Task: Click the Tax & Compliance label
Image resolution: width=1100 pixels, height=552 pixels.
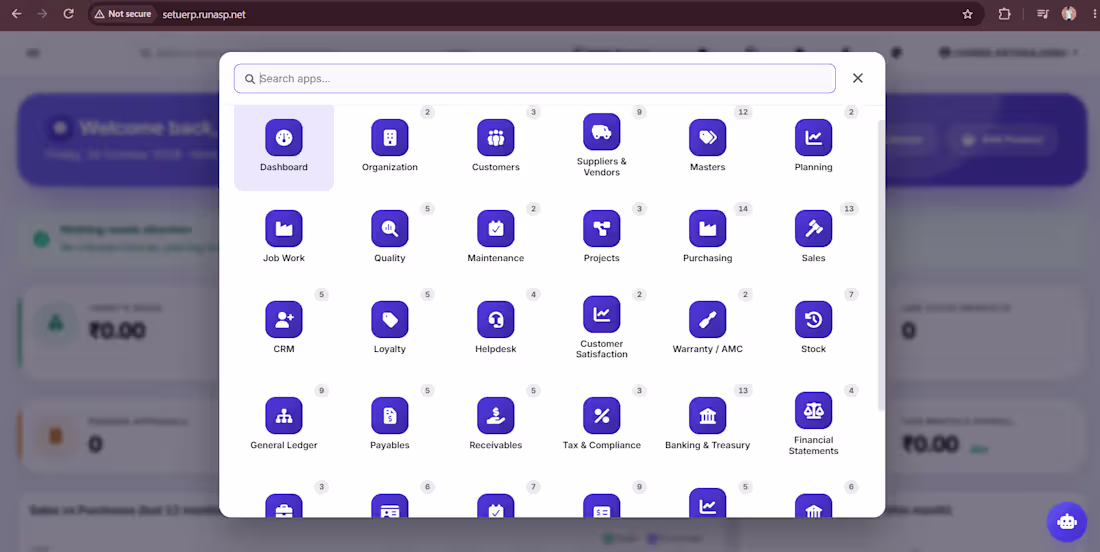Action: coord(601,445)
